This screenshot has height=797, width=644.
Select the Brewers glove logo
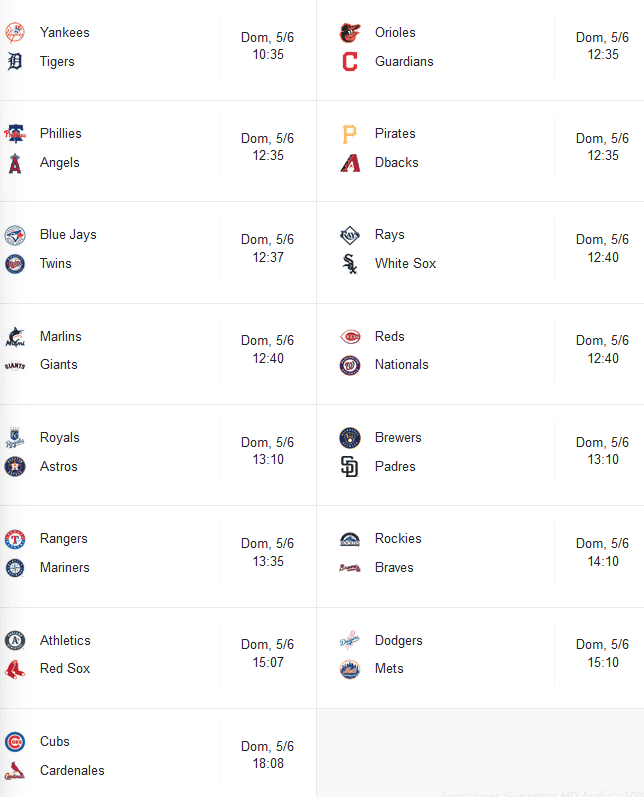[x=350, y=438]
